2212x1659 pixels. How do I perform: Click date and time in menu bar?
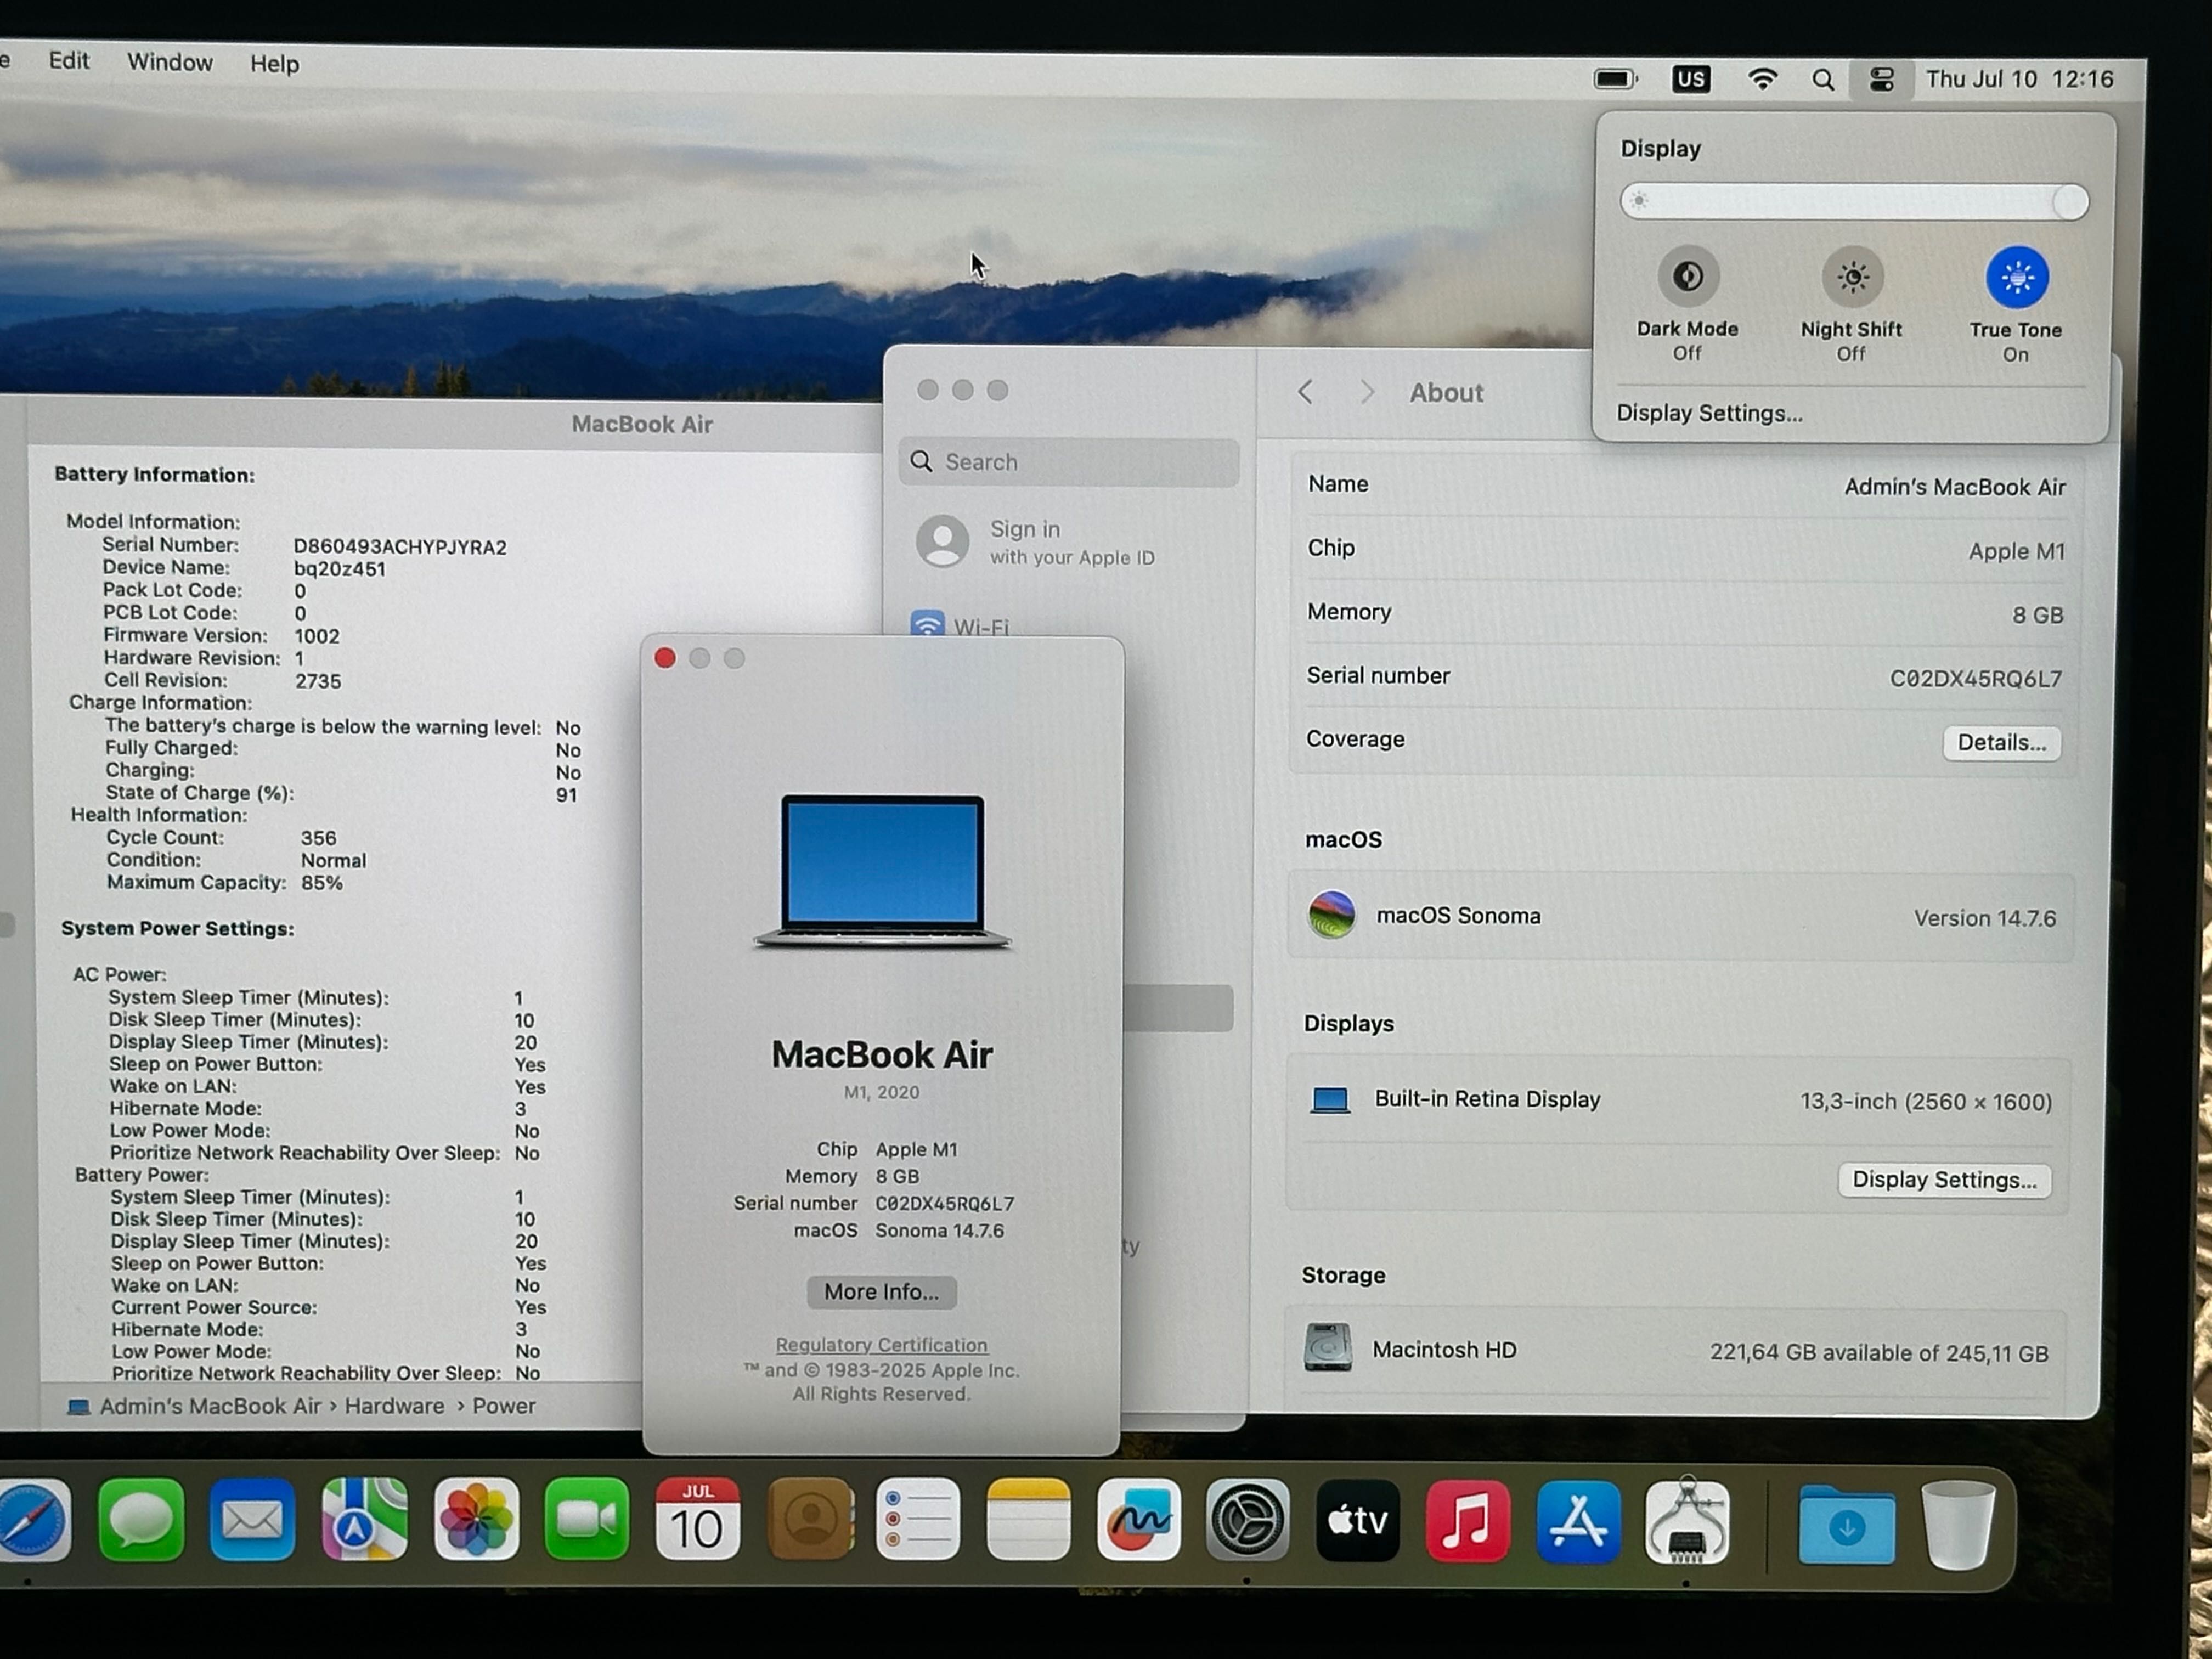[2019, 79]
